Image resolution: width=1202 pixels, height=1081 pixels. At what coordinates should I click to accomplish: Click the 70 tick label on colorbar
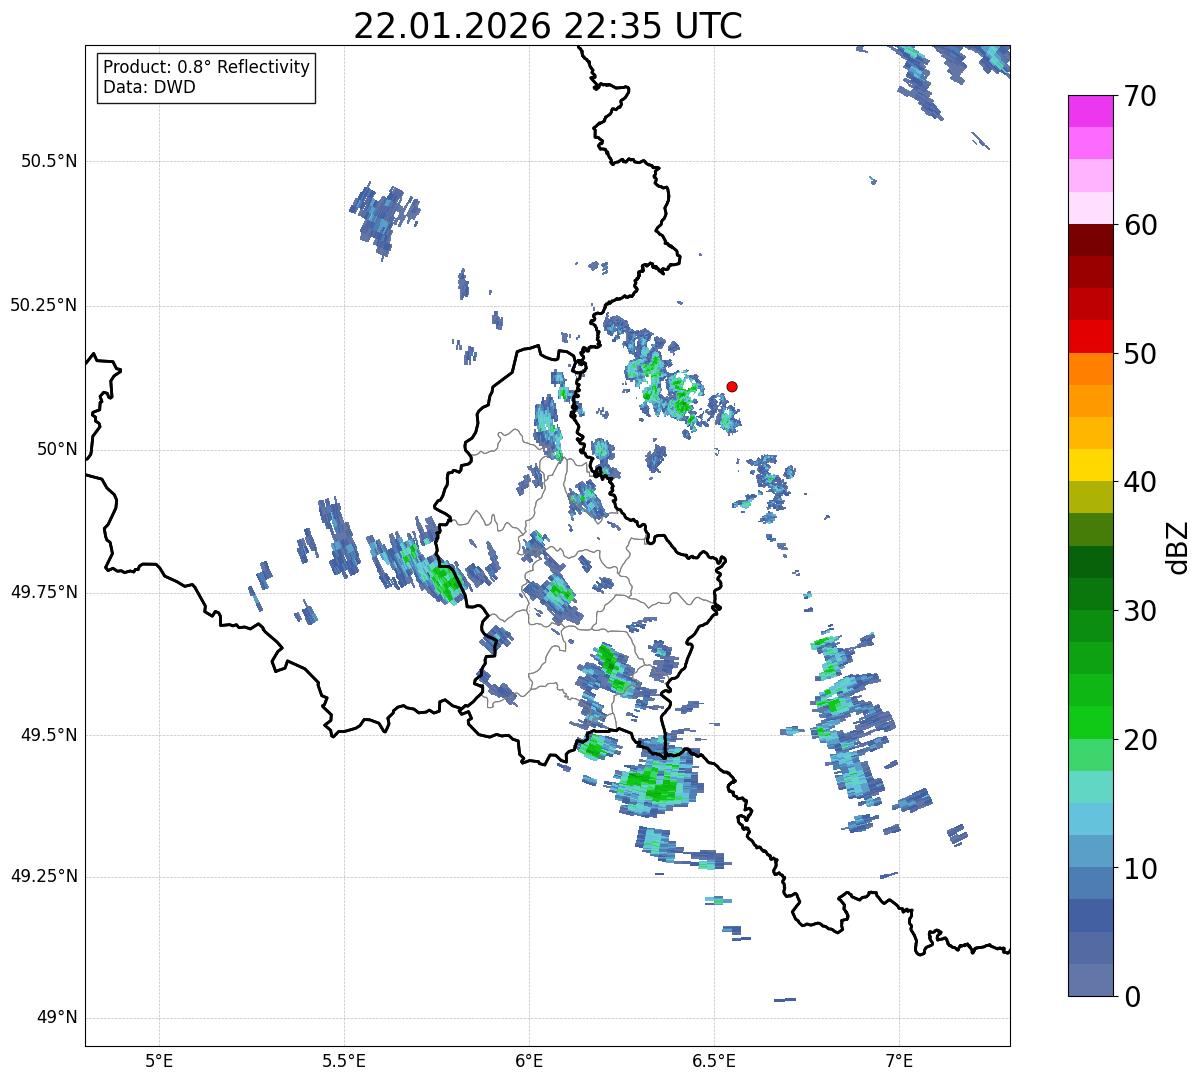pyautogui.click(x=1140, y=96)
